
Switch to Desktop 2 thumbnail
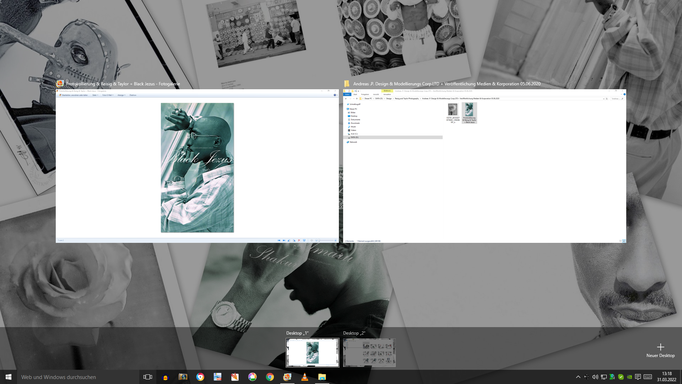pos(369,353)
